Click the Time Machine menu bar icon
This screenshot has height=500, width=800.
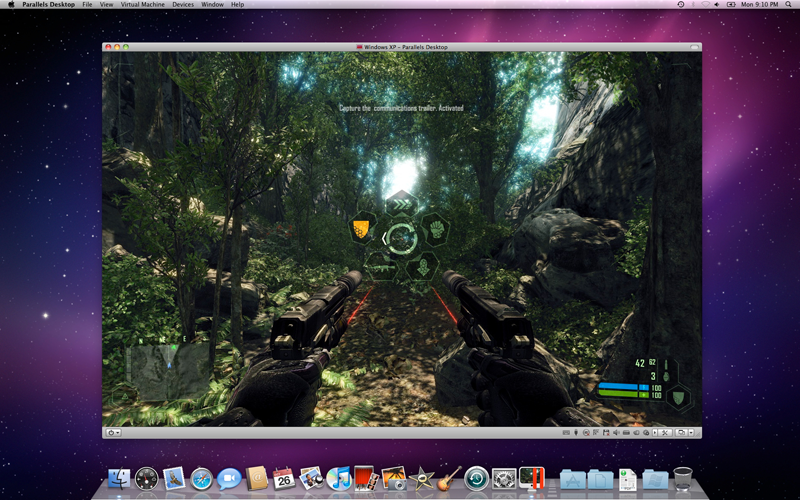[x=681, y=4]
